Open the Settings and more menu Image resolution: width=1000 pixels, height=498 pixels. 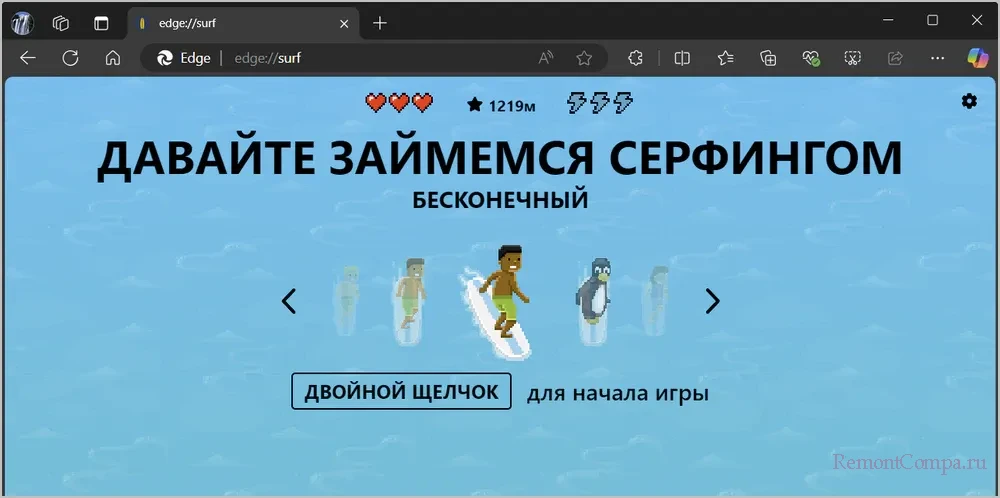[937, 58]
